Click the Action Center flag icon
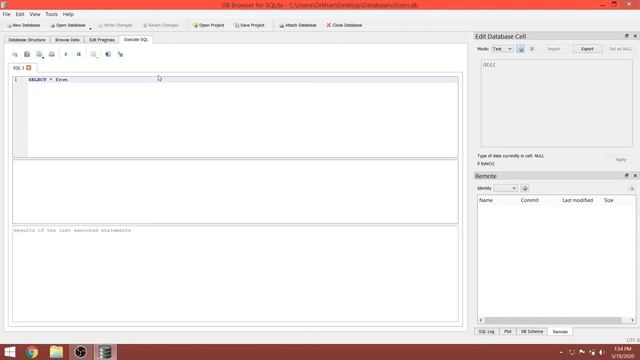Screen dimensions: 640x360 582,352
